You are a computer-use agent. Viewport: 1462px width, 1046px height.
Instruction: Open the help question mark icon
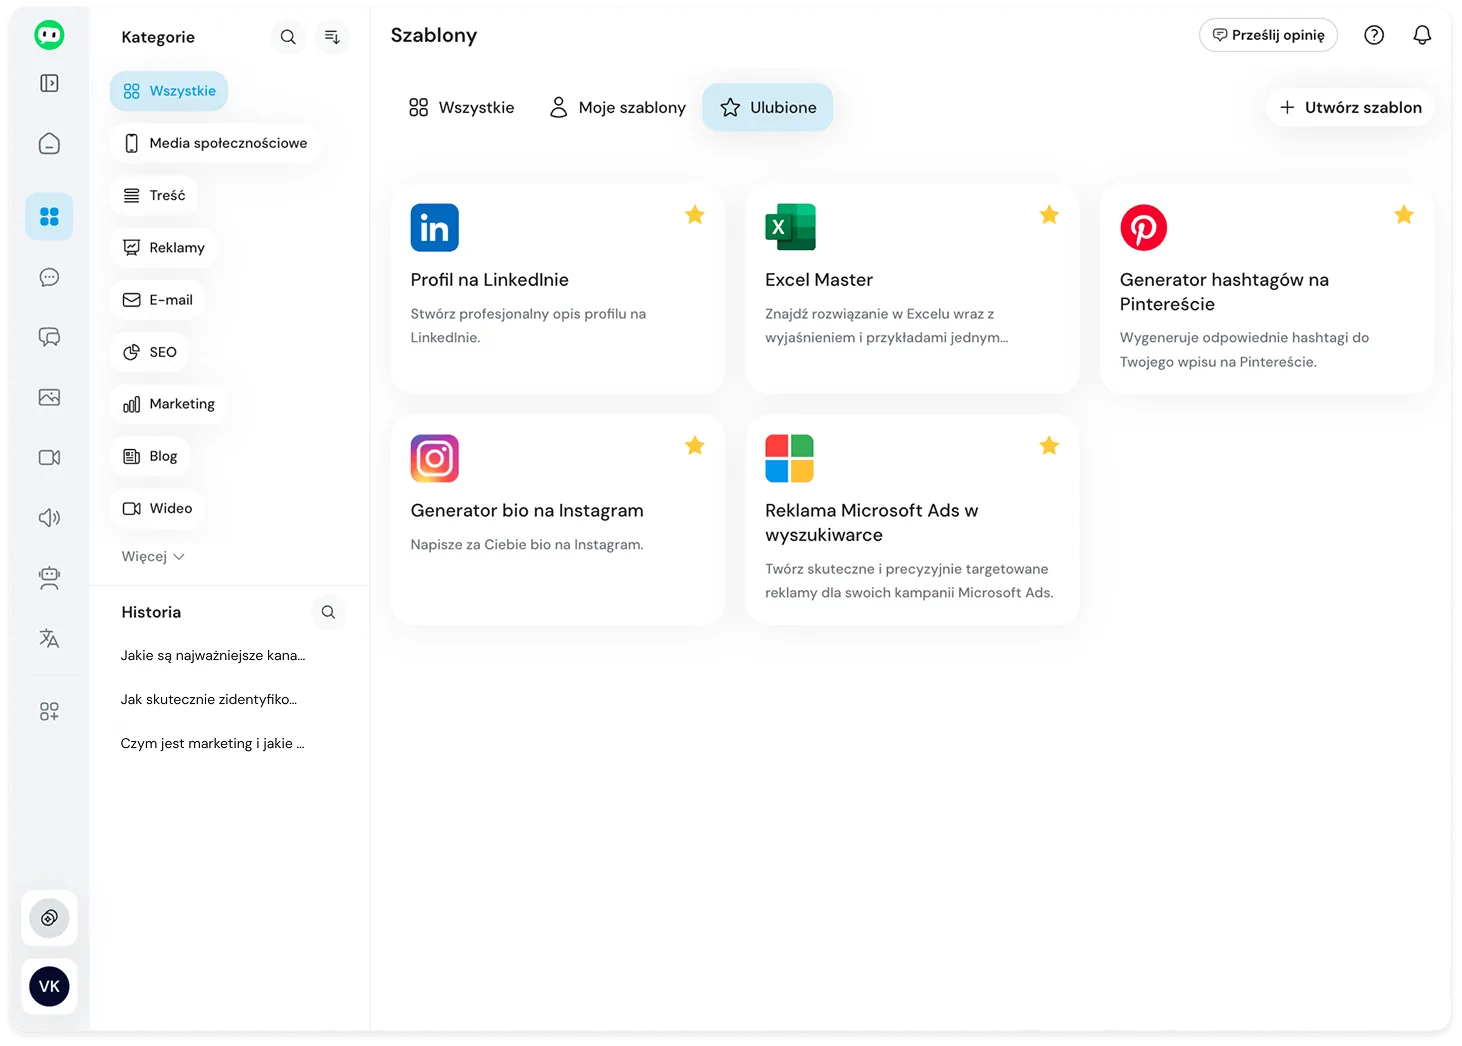click(1374, 35)
